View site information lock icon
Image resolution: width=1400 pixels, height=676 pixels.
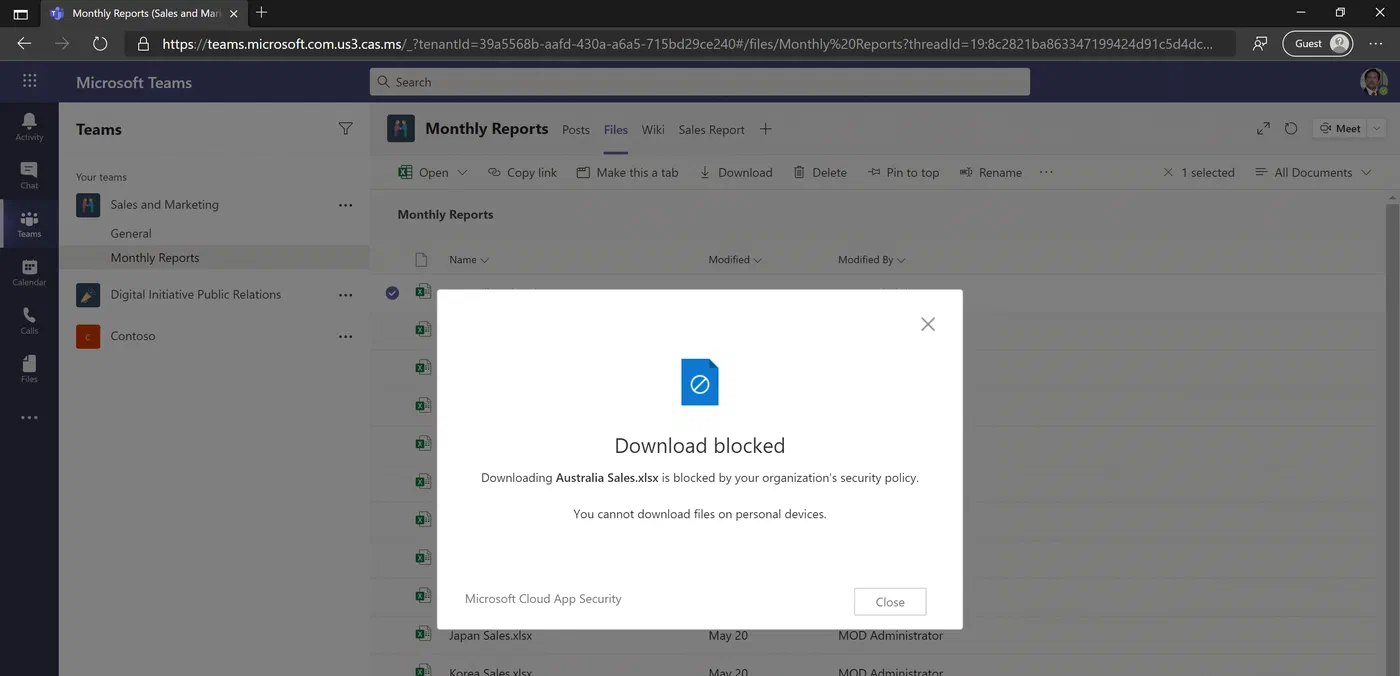click(143, 44)
